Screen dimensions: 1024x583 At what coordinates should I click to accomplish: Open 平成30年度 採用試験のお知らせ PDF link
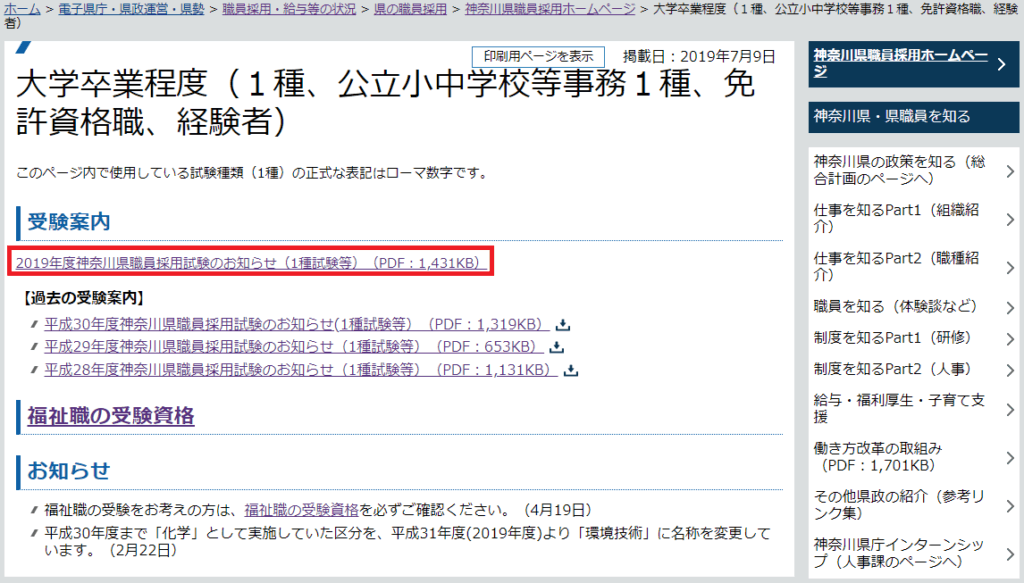(x=297, y=324)
